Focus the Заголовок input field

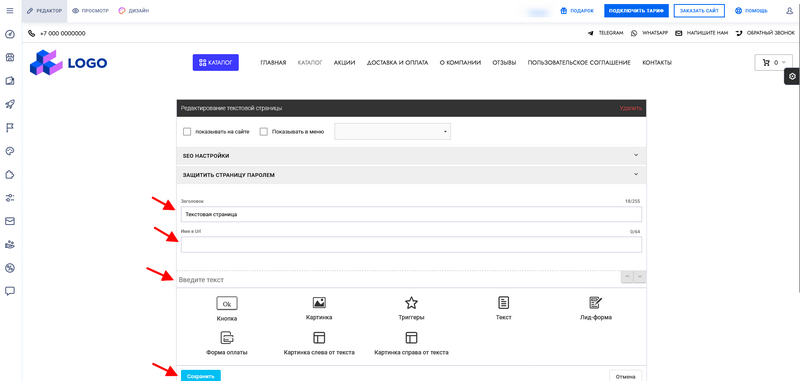tap(411, 214)
